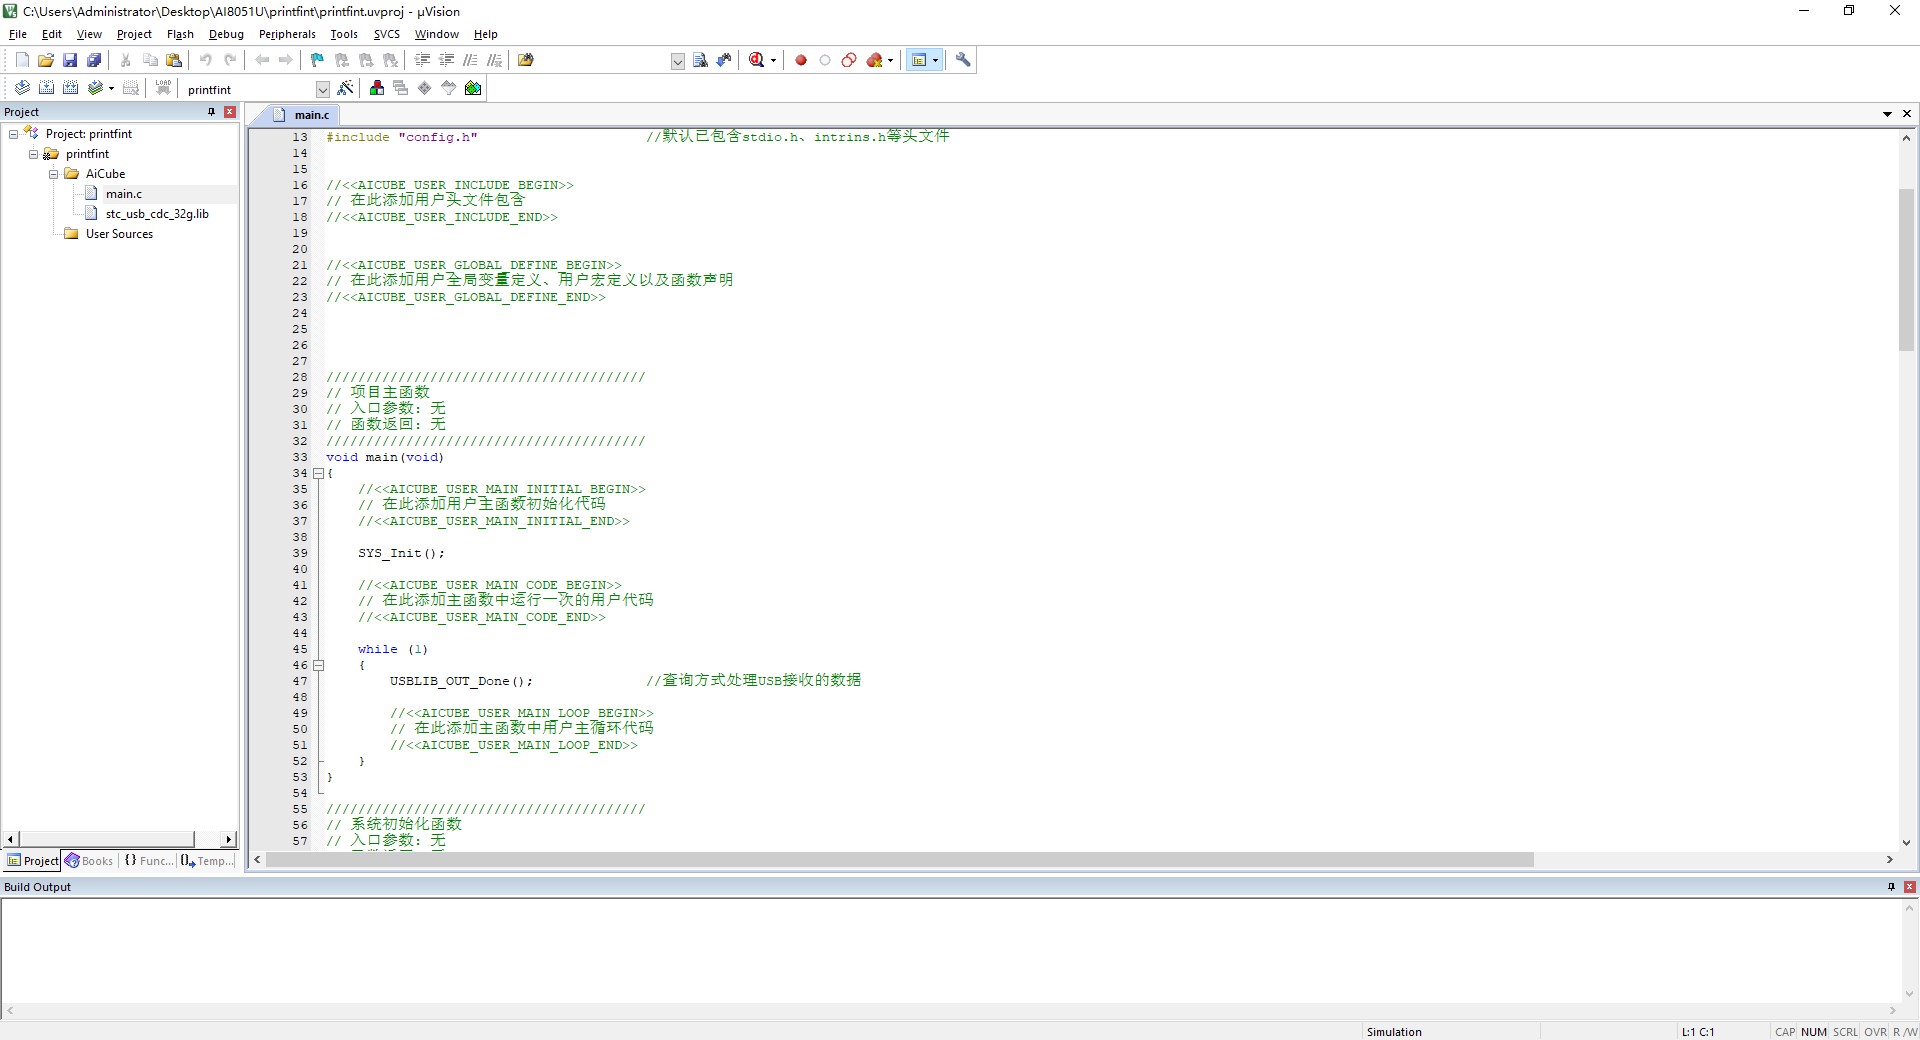Collapse the main function code fold
The width and height of the screenshot is (1920, 1040).
click(x=318, y=473)
